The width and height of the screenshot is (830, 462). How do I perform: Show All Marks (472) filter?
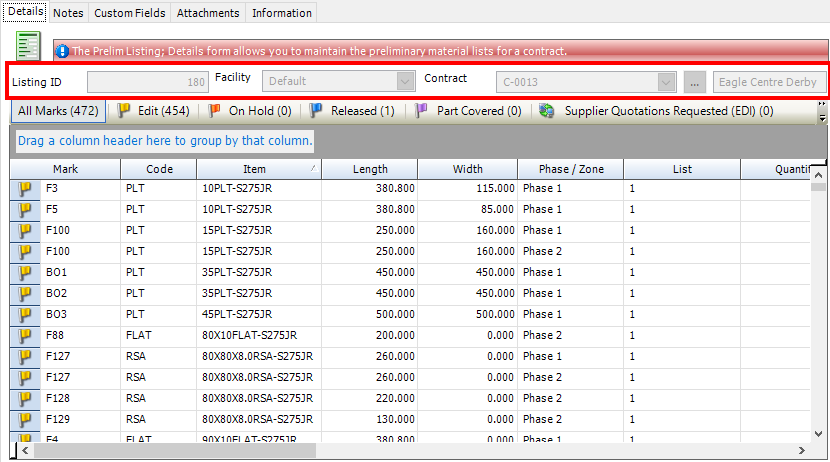tap(58, 111)
